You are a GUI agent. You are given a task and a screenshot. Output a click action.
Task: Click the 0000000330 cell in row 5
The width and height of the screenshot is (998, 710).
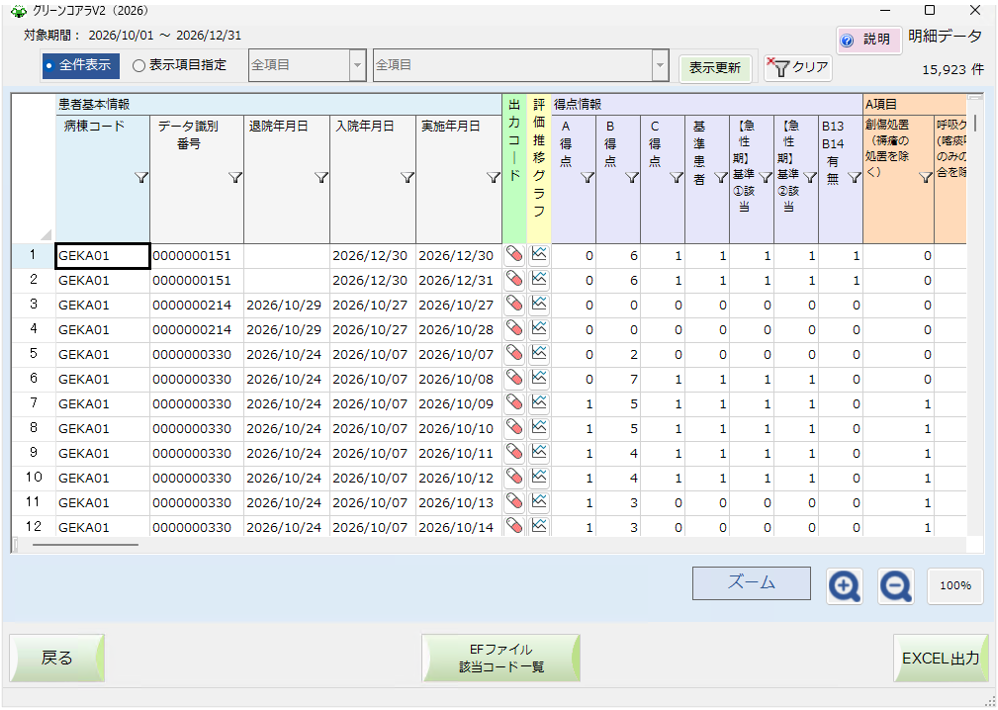point(197,355)
